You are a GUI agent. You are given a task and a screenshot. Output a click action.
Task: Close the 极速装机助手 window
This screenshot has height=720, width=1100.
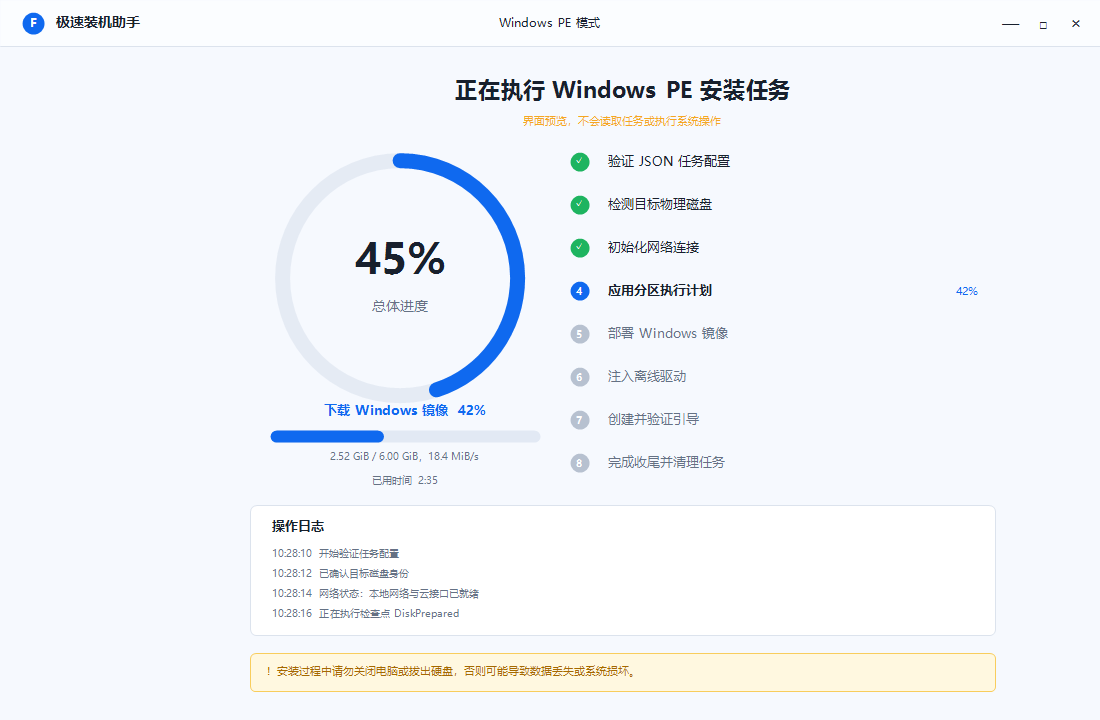coord(1075,24)
